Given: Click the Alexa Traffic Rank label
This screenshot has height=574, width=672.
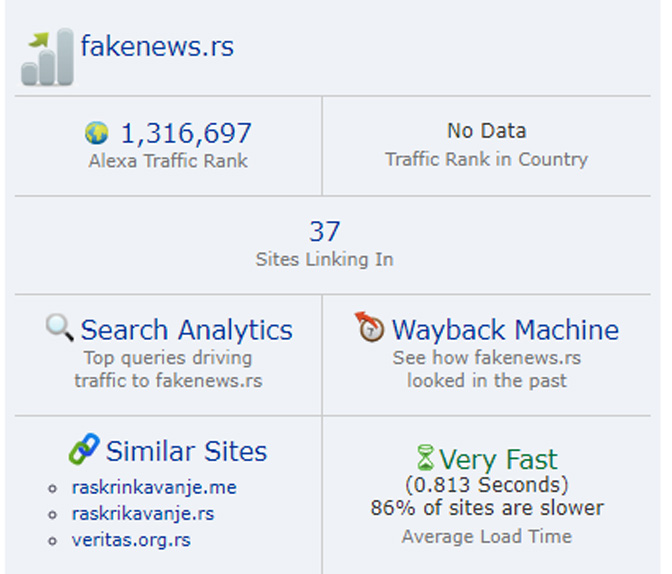Looking at the screenshot, I should [x=168, y=161].
